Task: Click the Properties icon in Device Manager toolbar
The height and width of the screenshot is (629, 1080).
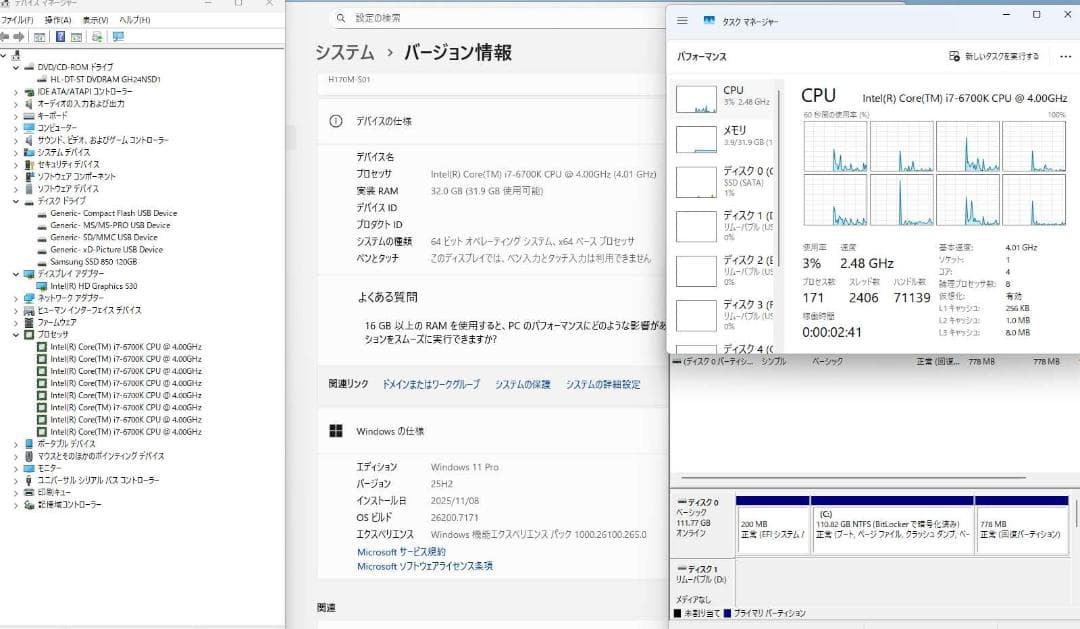Action: [x=75, y=36]
